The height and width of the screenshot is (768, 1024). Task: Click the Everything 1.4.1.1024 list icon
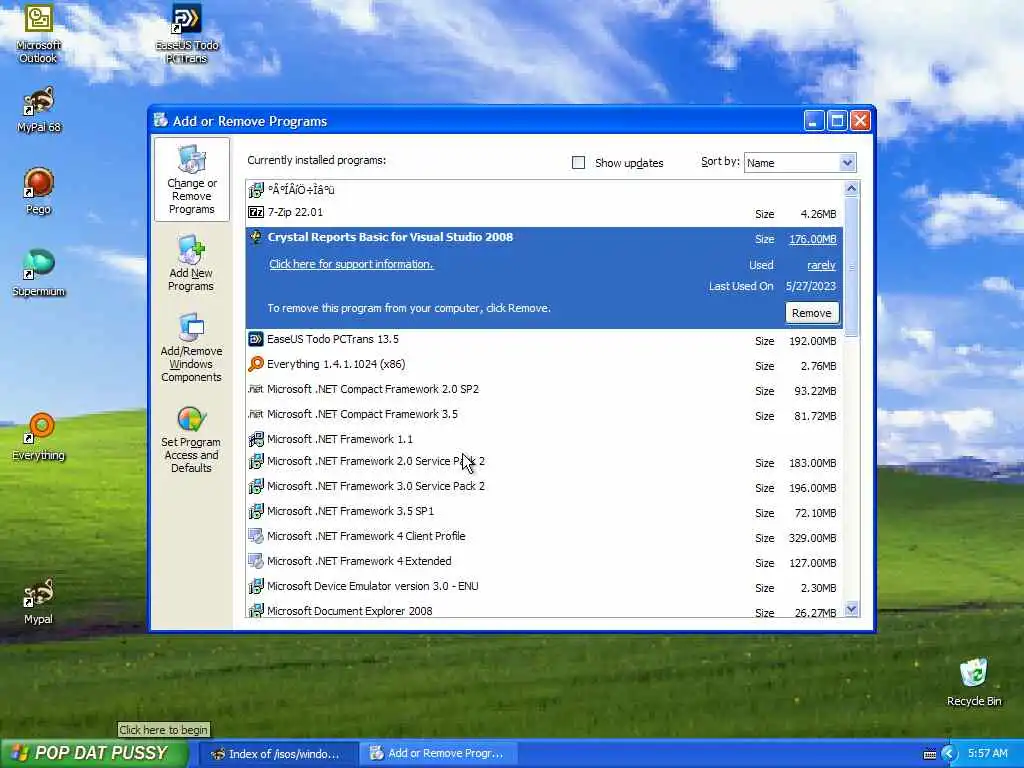[x=256, y=364]
